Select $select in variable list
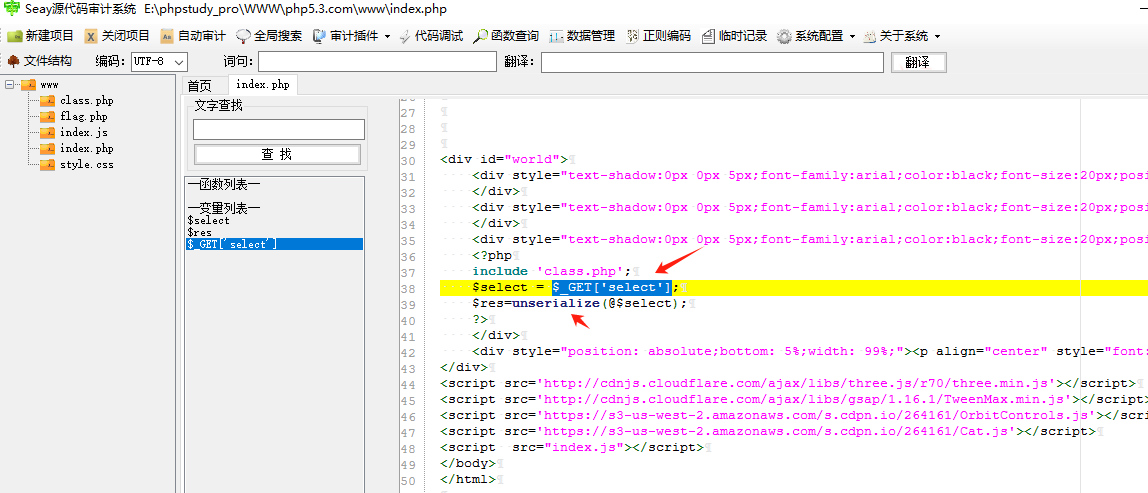This screenshot has height=493, width=1148. click(209, 220)
